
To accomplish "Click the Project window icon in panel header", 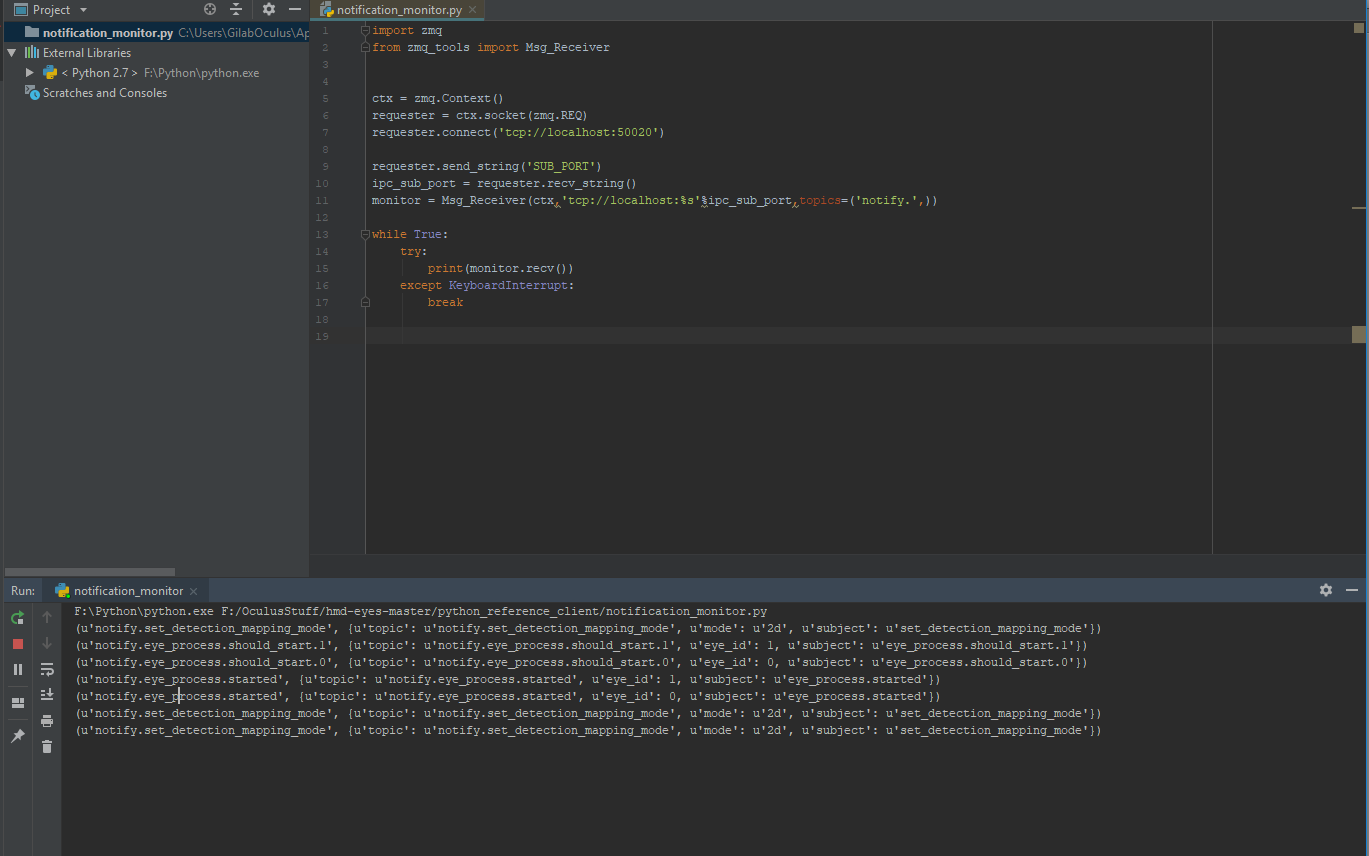I will 20,9.
